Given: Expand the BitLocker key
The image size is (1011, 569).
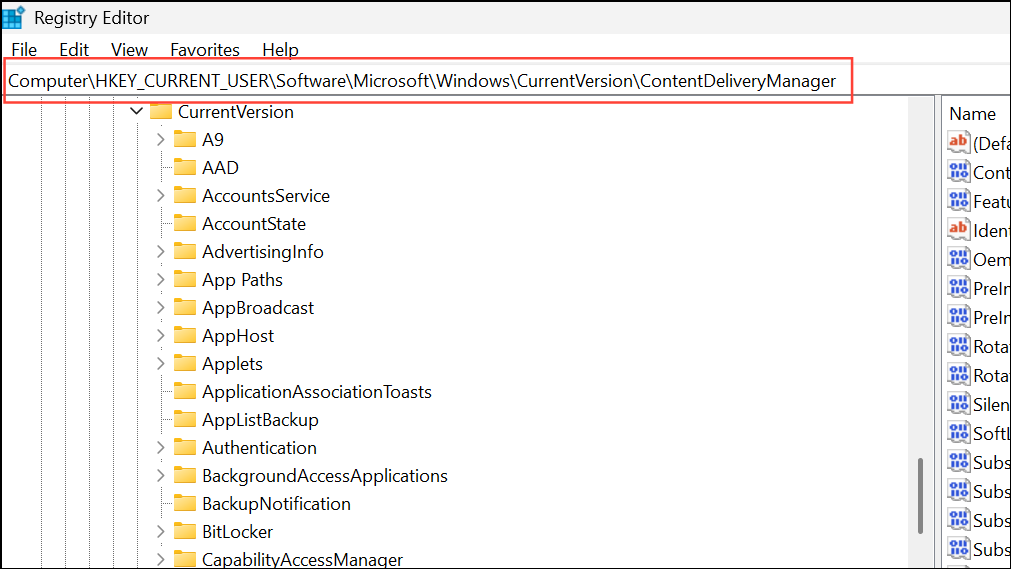Looking at the screenshot, I should 161,532.
